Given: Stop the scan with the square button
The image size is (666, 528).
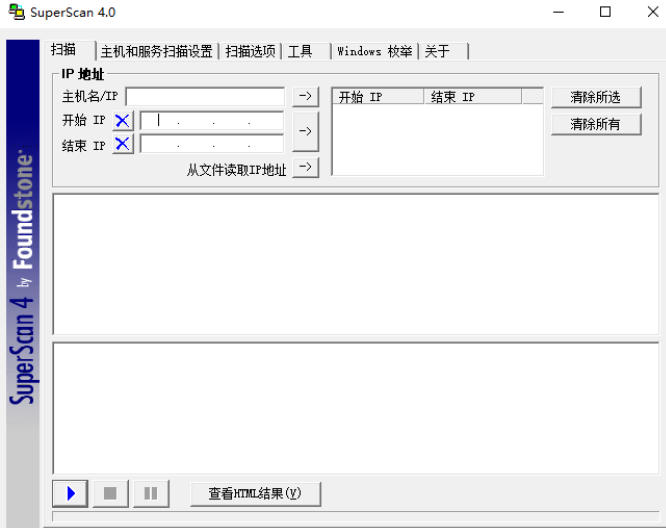Looking at the screenshot, I should coord(110,493).
